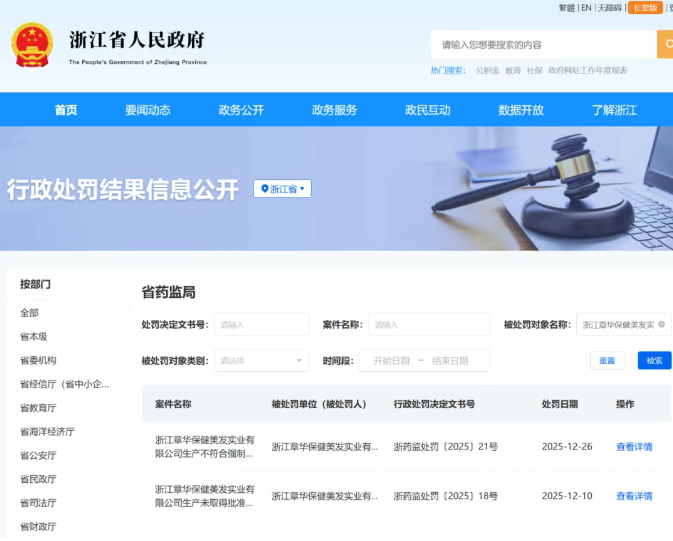The width and height of the screenshot is (673, 541).
Task: Click the 案件名称 column header
Action: (173, 404)
